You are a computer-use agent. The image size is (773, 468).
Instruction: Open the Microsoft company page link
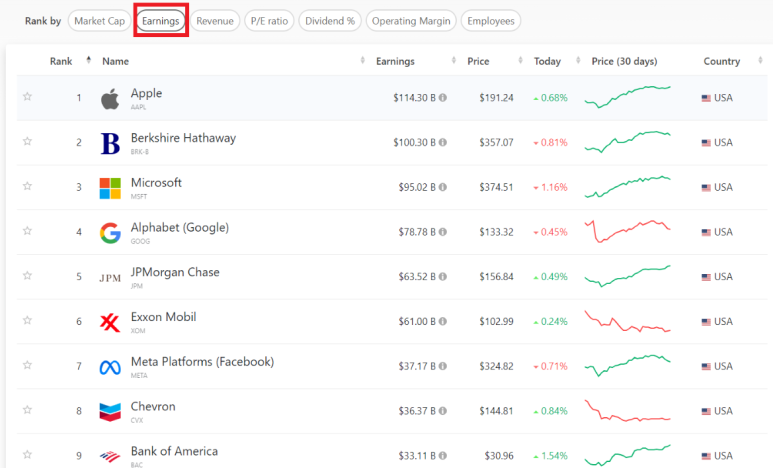point(156,183)
